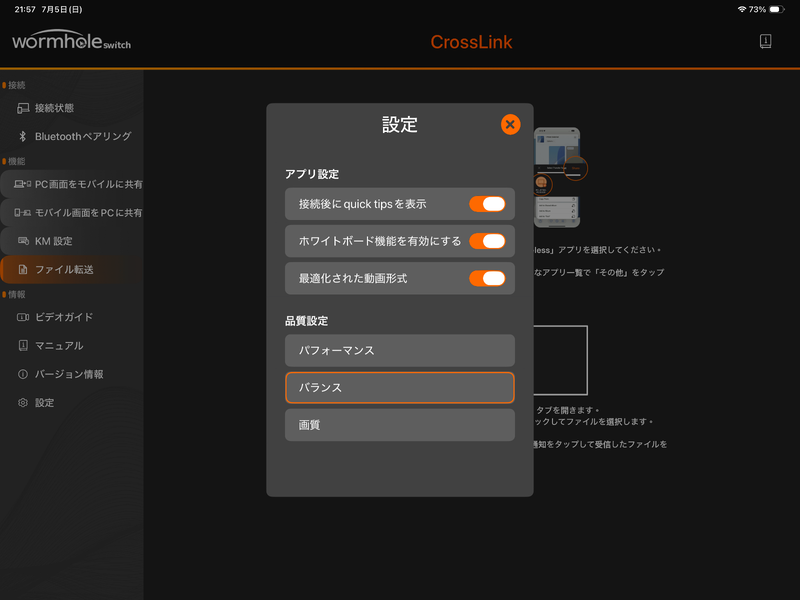
Task: Click the 設定 dialog title
Action: (x=399, y=124)
